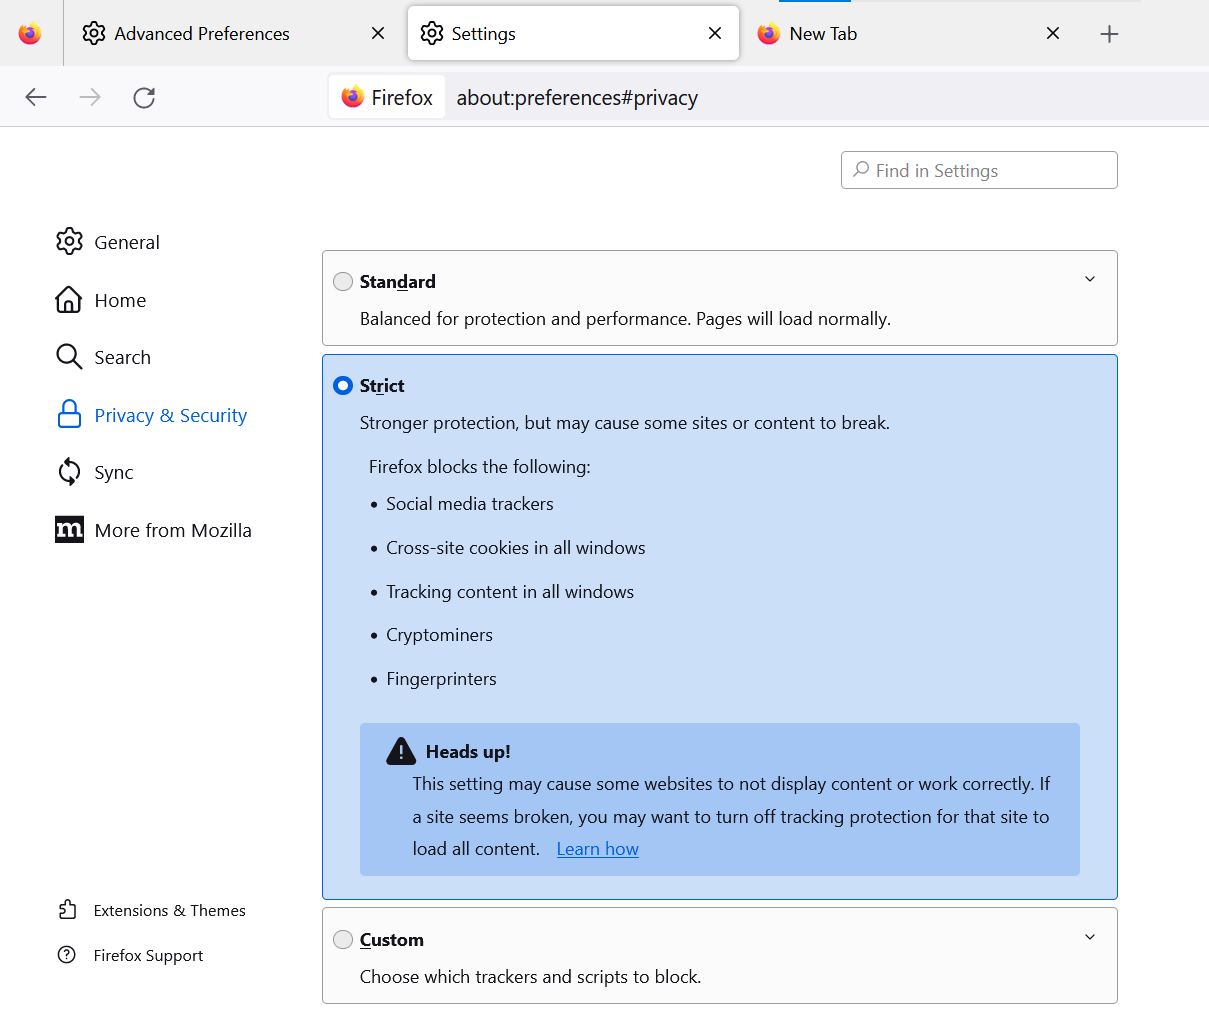Viewport: 1209px width, 1020px height.
Task: Reload the page with refresh icon
Action: click(144, 97)
